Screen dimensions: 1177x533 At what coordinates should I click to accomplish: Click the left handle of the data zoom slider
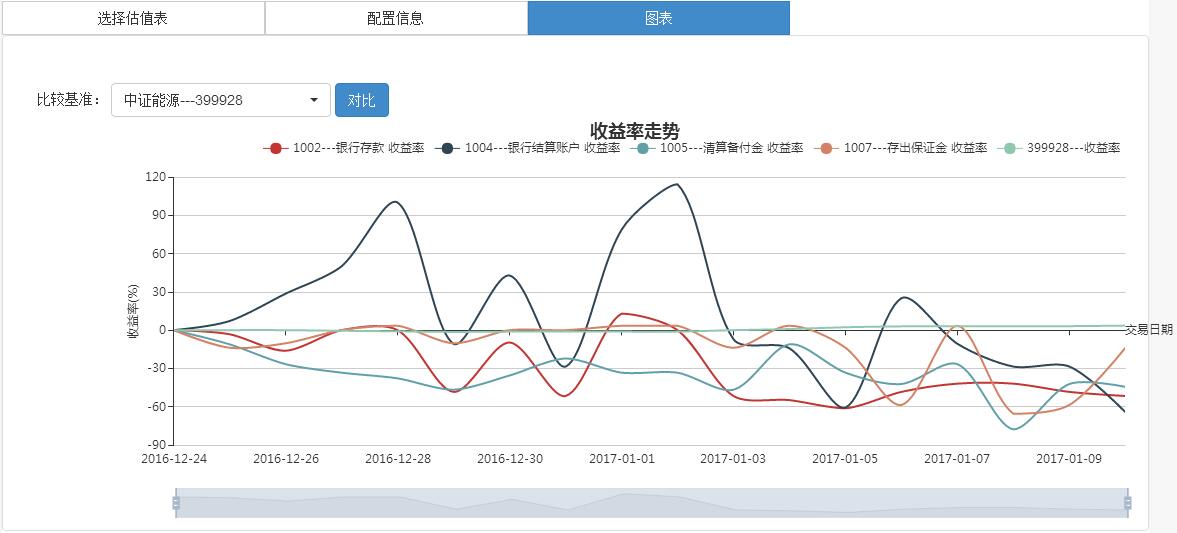176,503
